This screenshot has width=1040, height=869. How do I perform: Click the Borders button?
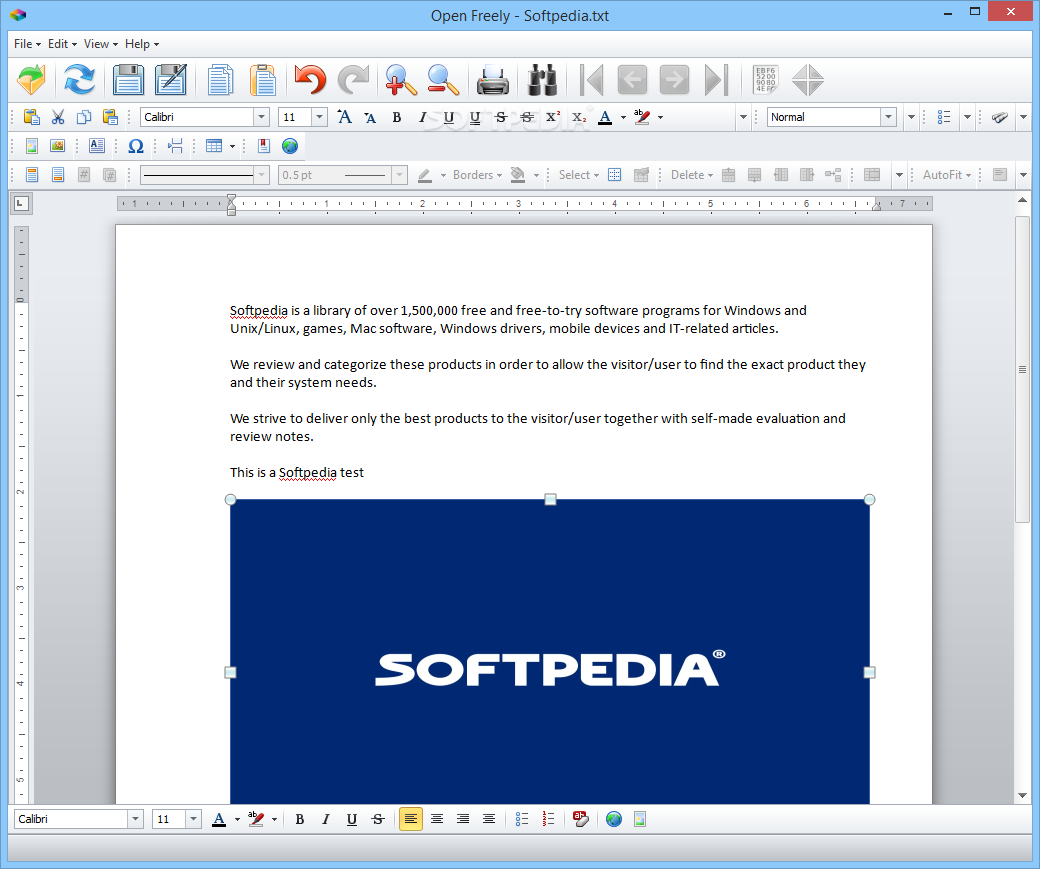pyautogui.click(x=477, y=175)
